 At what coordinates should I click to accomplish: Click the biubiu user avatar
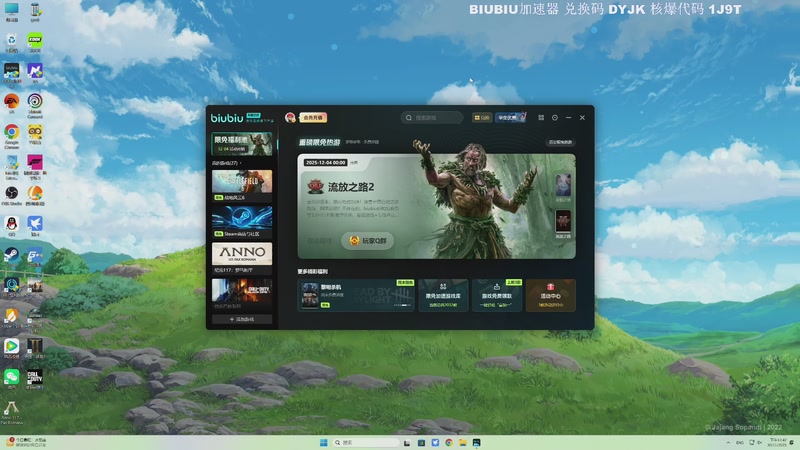click(290, 117)
